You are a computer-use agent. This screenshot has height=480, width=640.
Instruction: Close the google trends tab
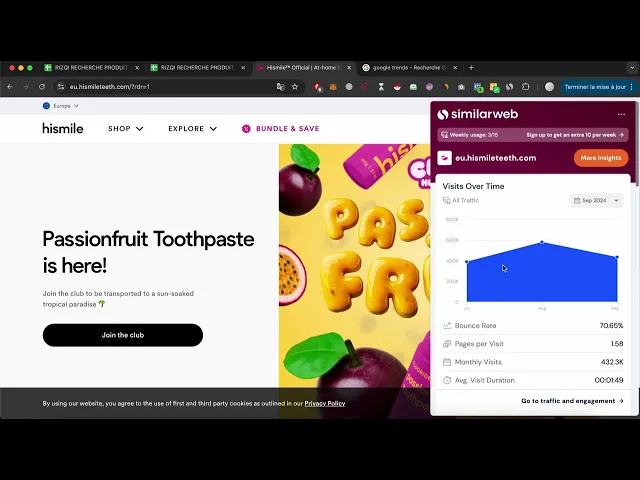click(455, 68)
